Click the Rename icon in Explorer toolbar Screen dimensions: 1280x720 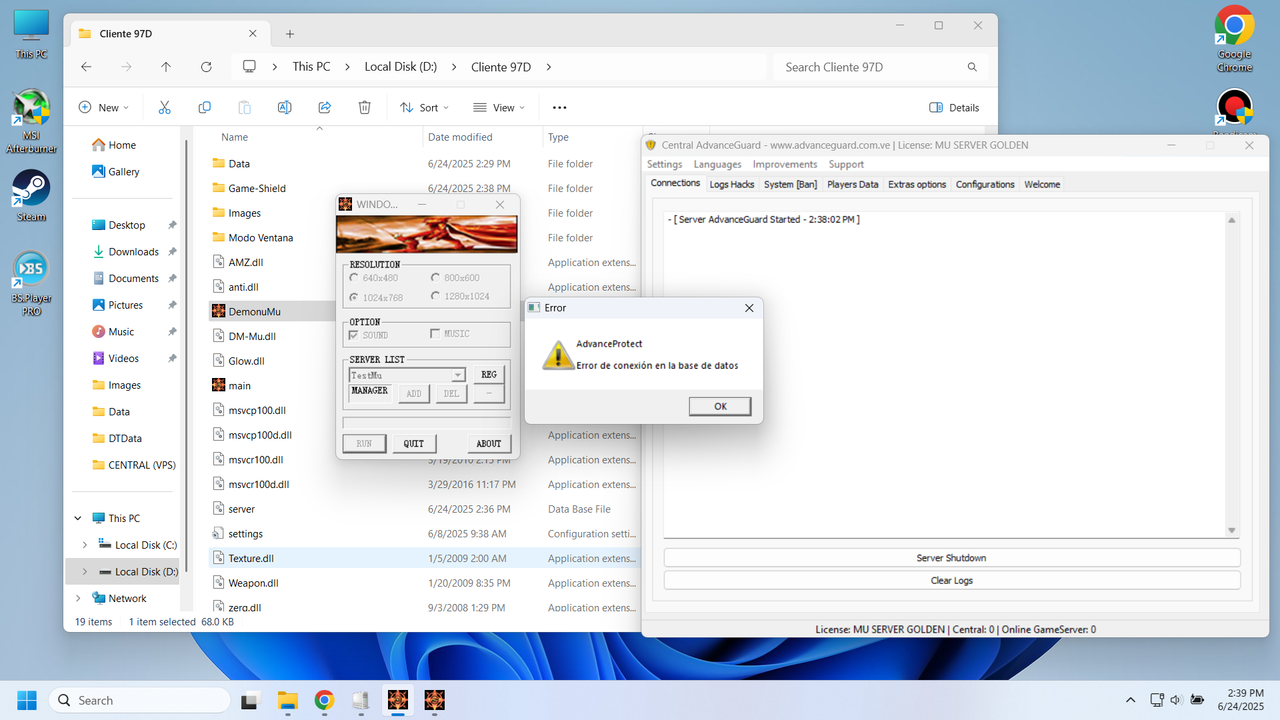coord(285,107)
